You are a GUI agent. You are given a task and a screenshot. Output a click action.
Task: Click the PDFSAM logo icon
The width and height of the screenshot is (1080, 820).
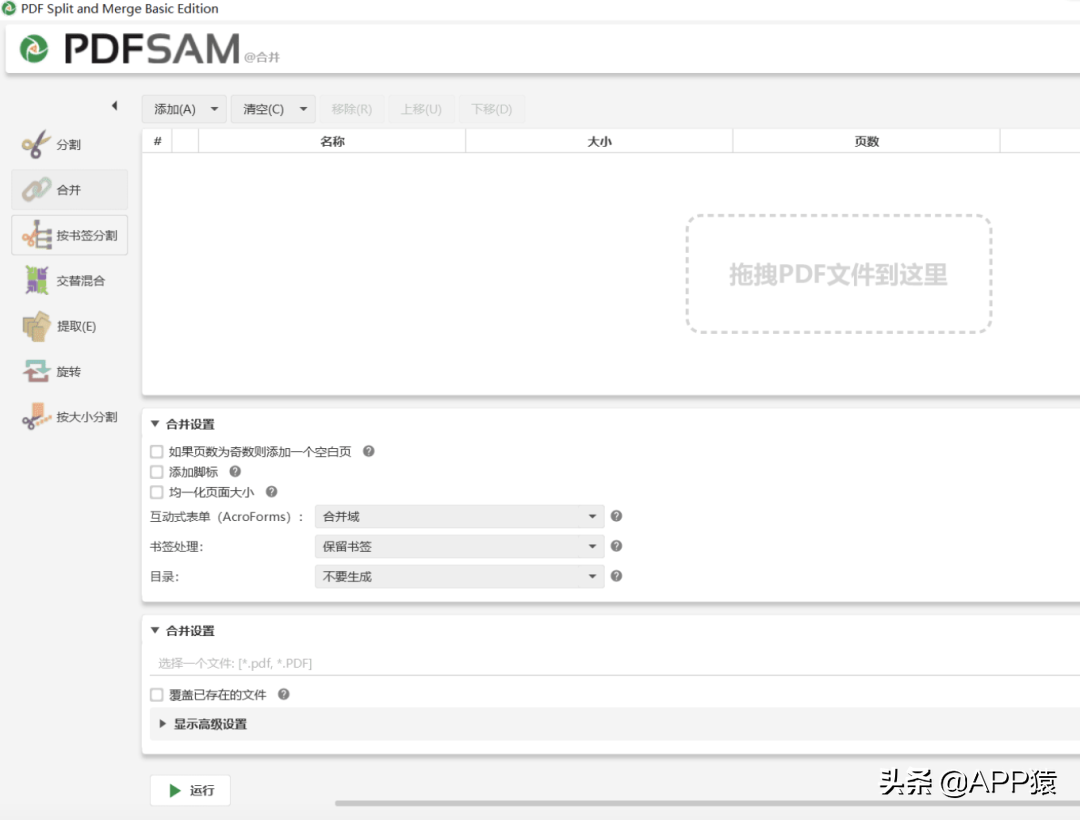click(x=33, y=48)
